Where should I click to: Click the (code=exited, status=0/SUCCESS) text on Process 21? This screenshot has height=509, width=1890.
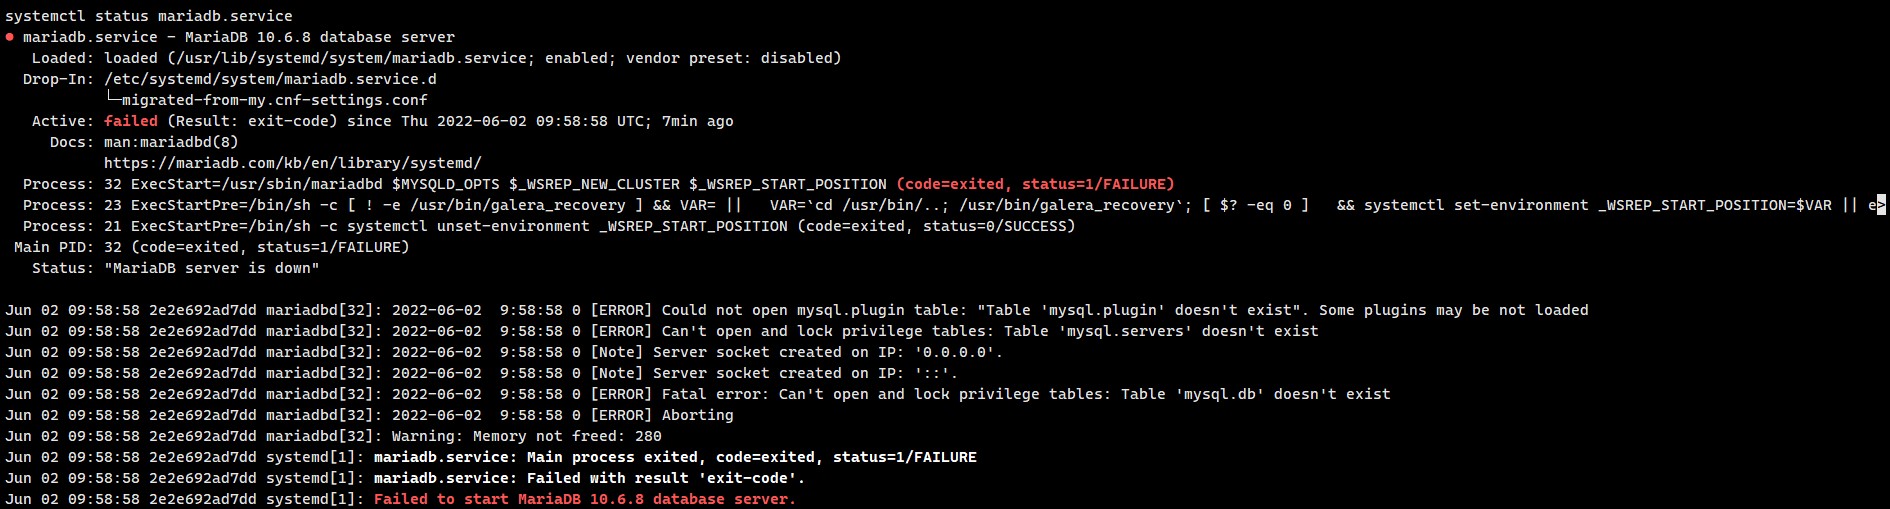935,226
